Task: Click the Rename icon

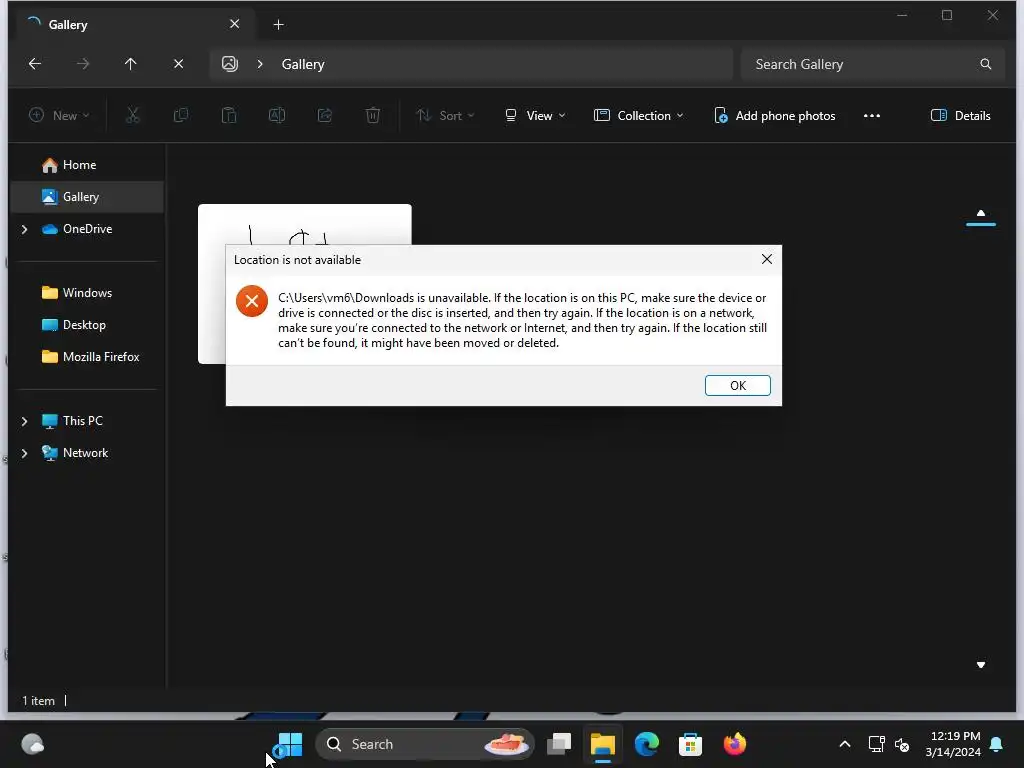Action: click(x=277, y=116)
